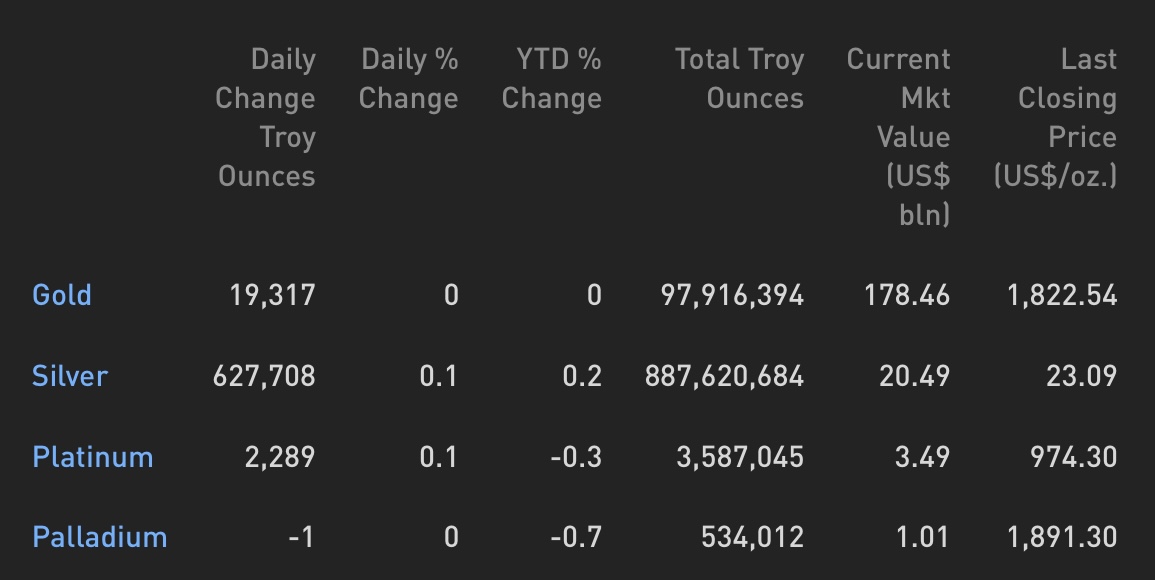Click the Daily Change Troy Ounces header
1155x580 pixels.
click(266, 117)
